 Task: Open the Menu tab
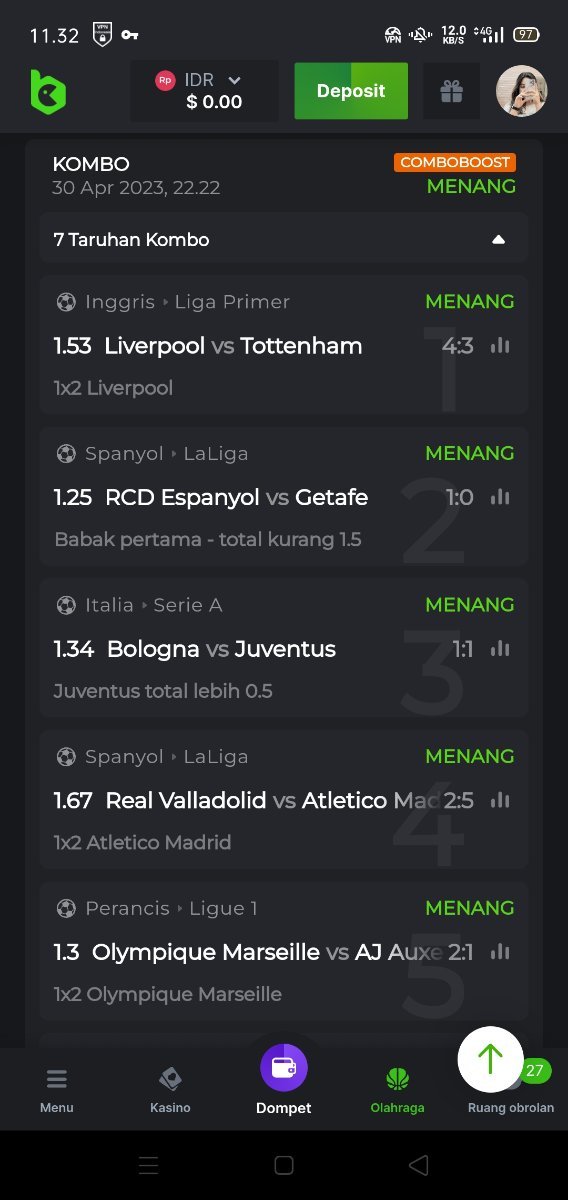pyautogui.click(x=57, y=1091)
